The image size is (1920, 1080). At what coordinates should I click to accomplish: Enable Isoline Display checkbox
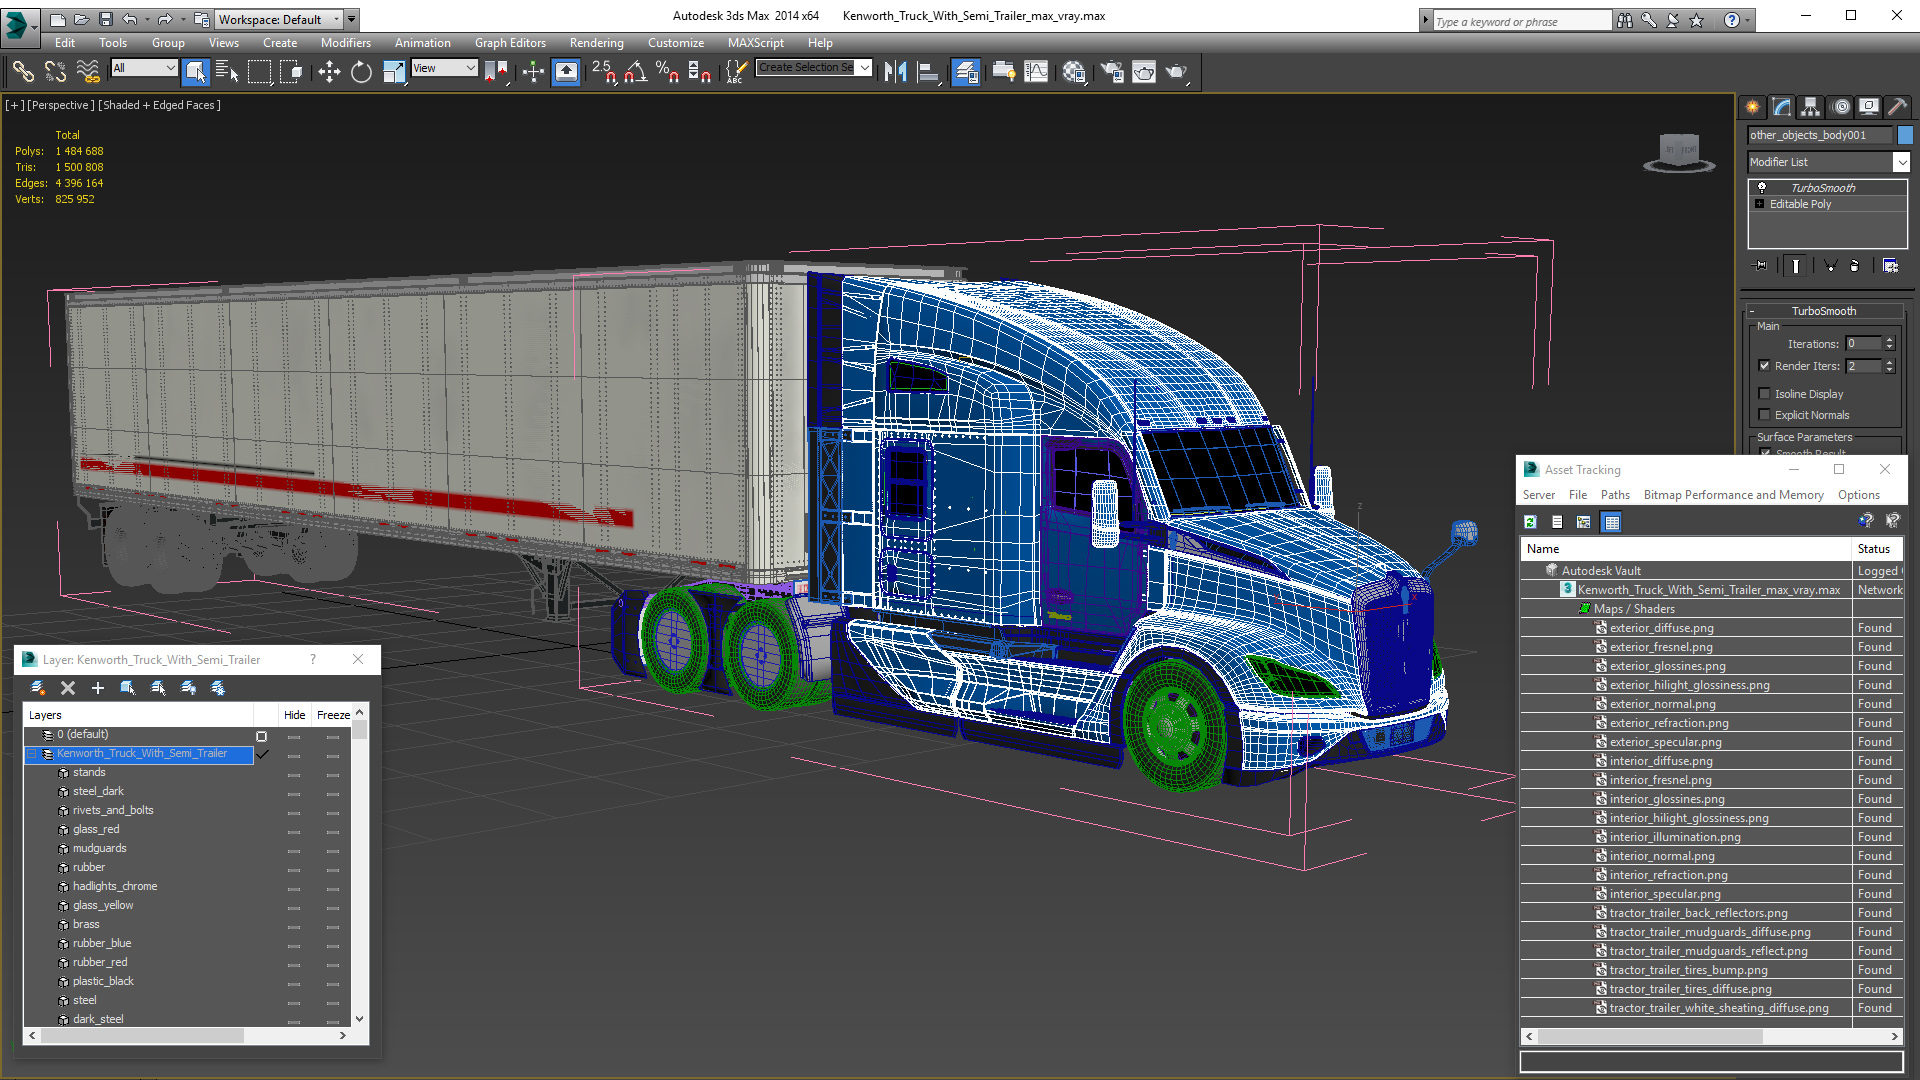coord(1764,394)
